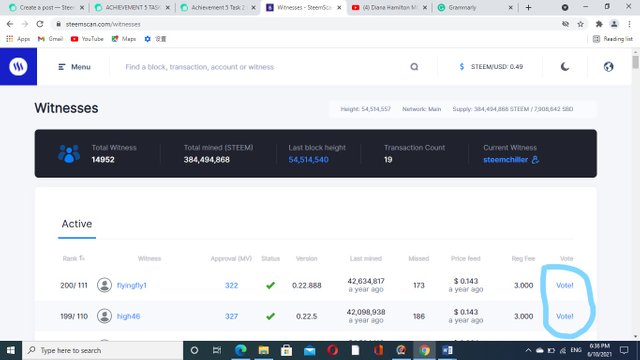Screen dimensions: 640x360
Task: Go back in browser history
Action: 10,24
